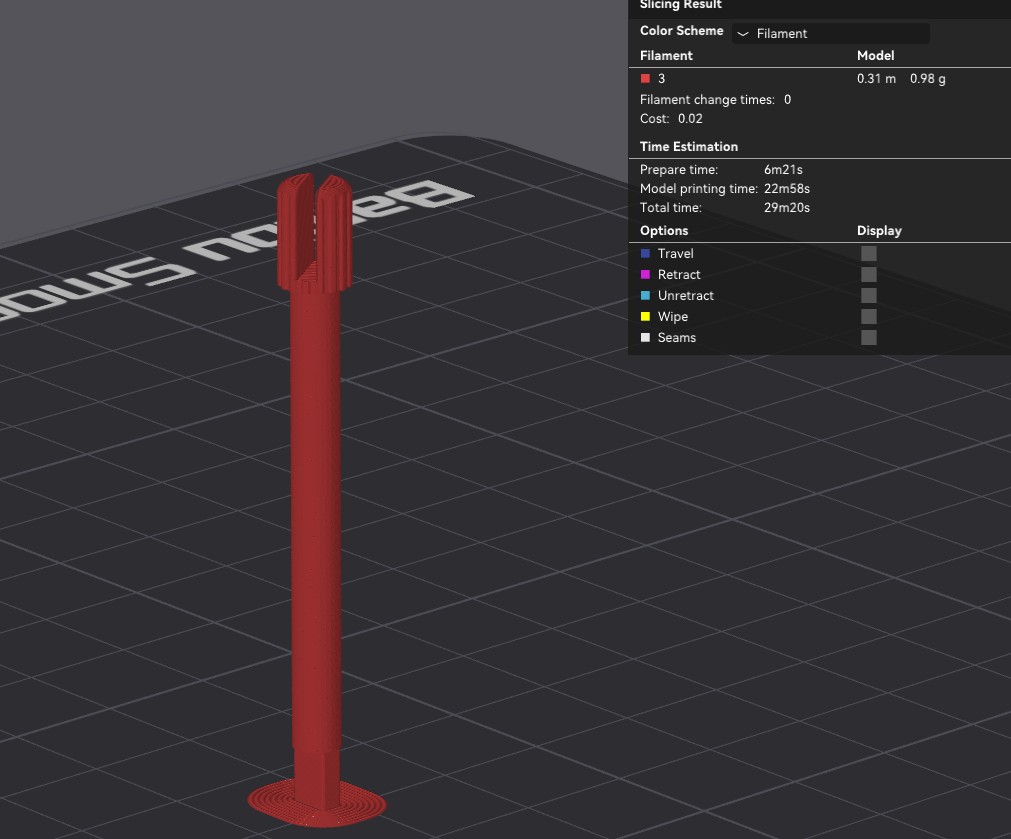The image size is (1011, 839).
Task: Click the cyan Unretract color square
Action: click(x=645, y=296)
